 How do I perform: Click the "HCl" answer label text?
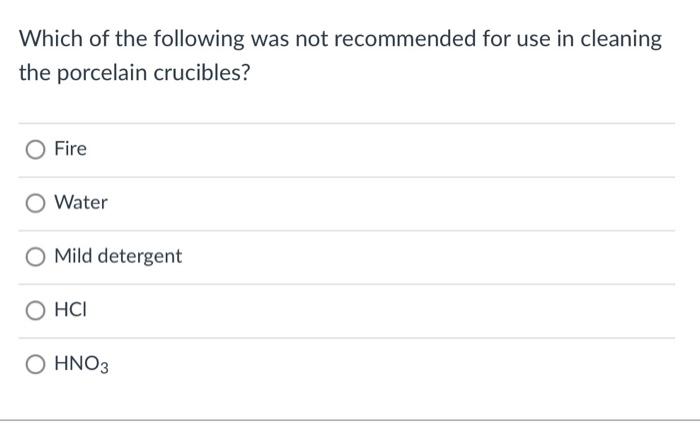pos(71,310)
